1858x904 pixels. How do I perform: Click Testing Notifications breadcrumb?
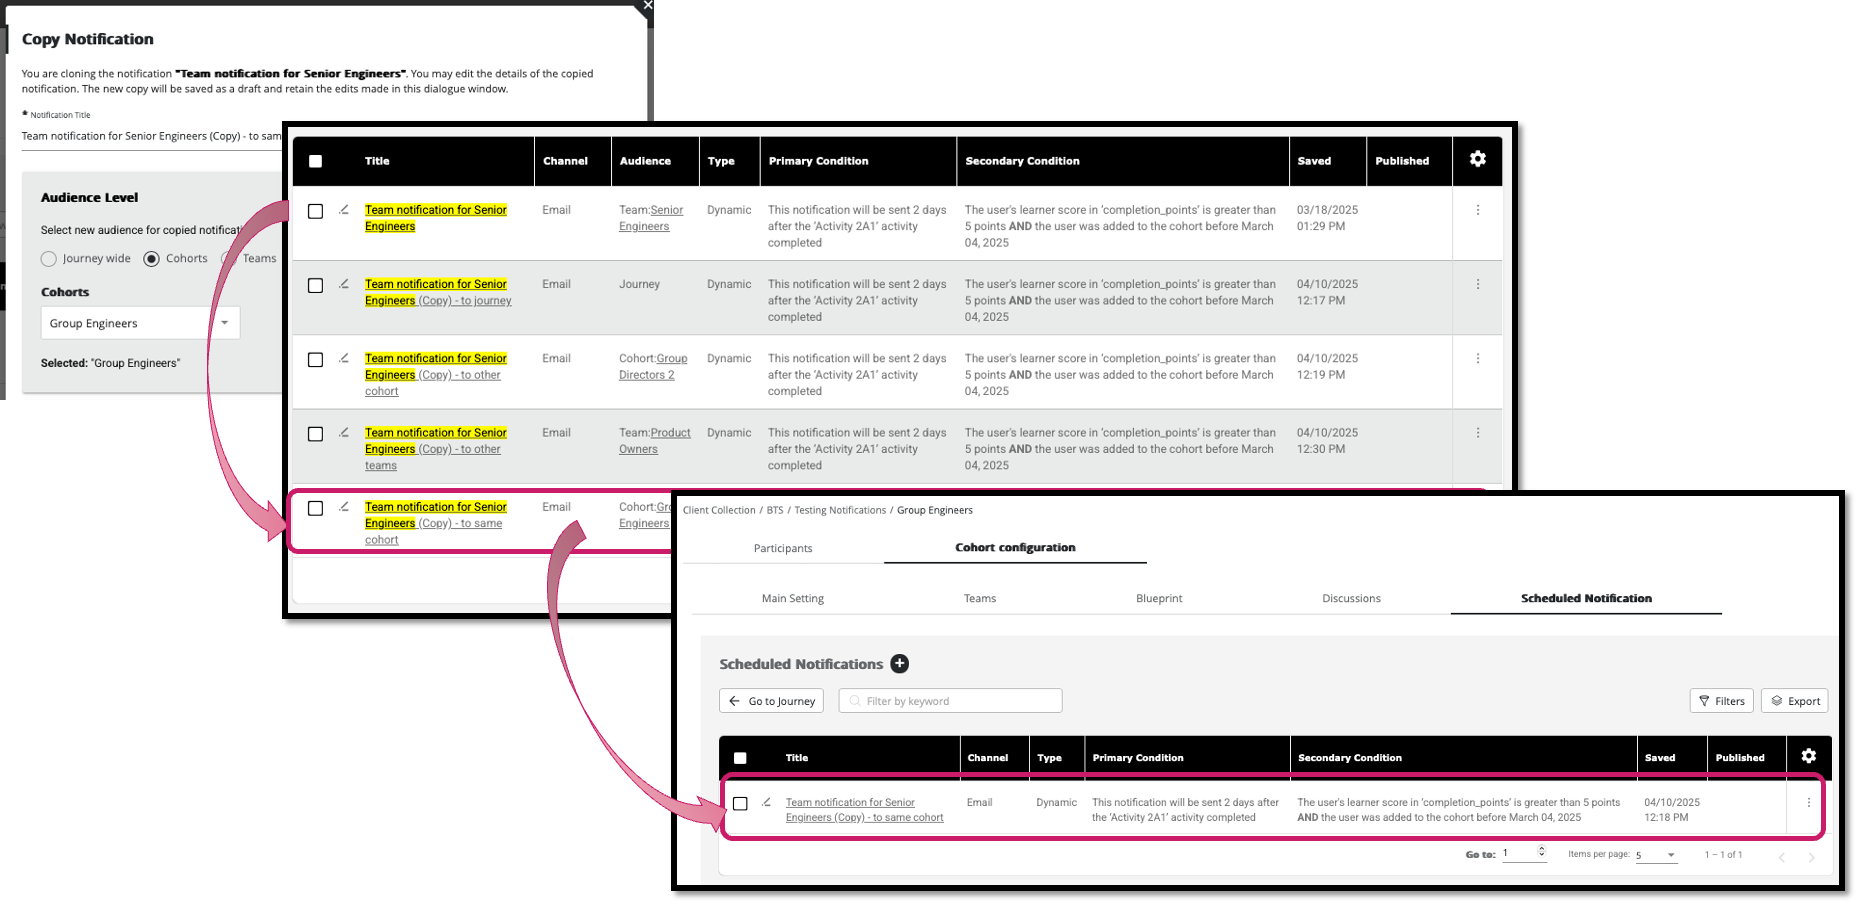point(840,510)
